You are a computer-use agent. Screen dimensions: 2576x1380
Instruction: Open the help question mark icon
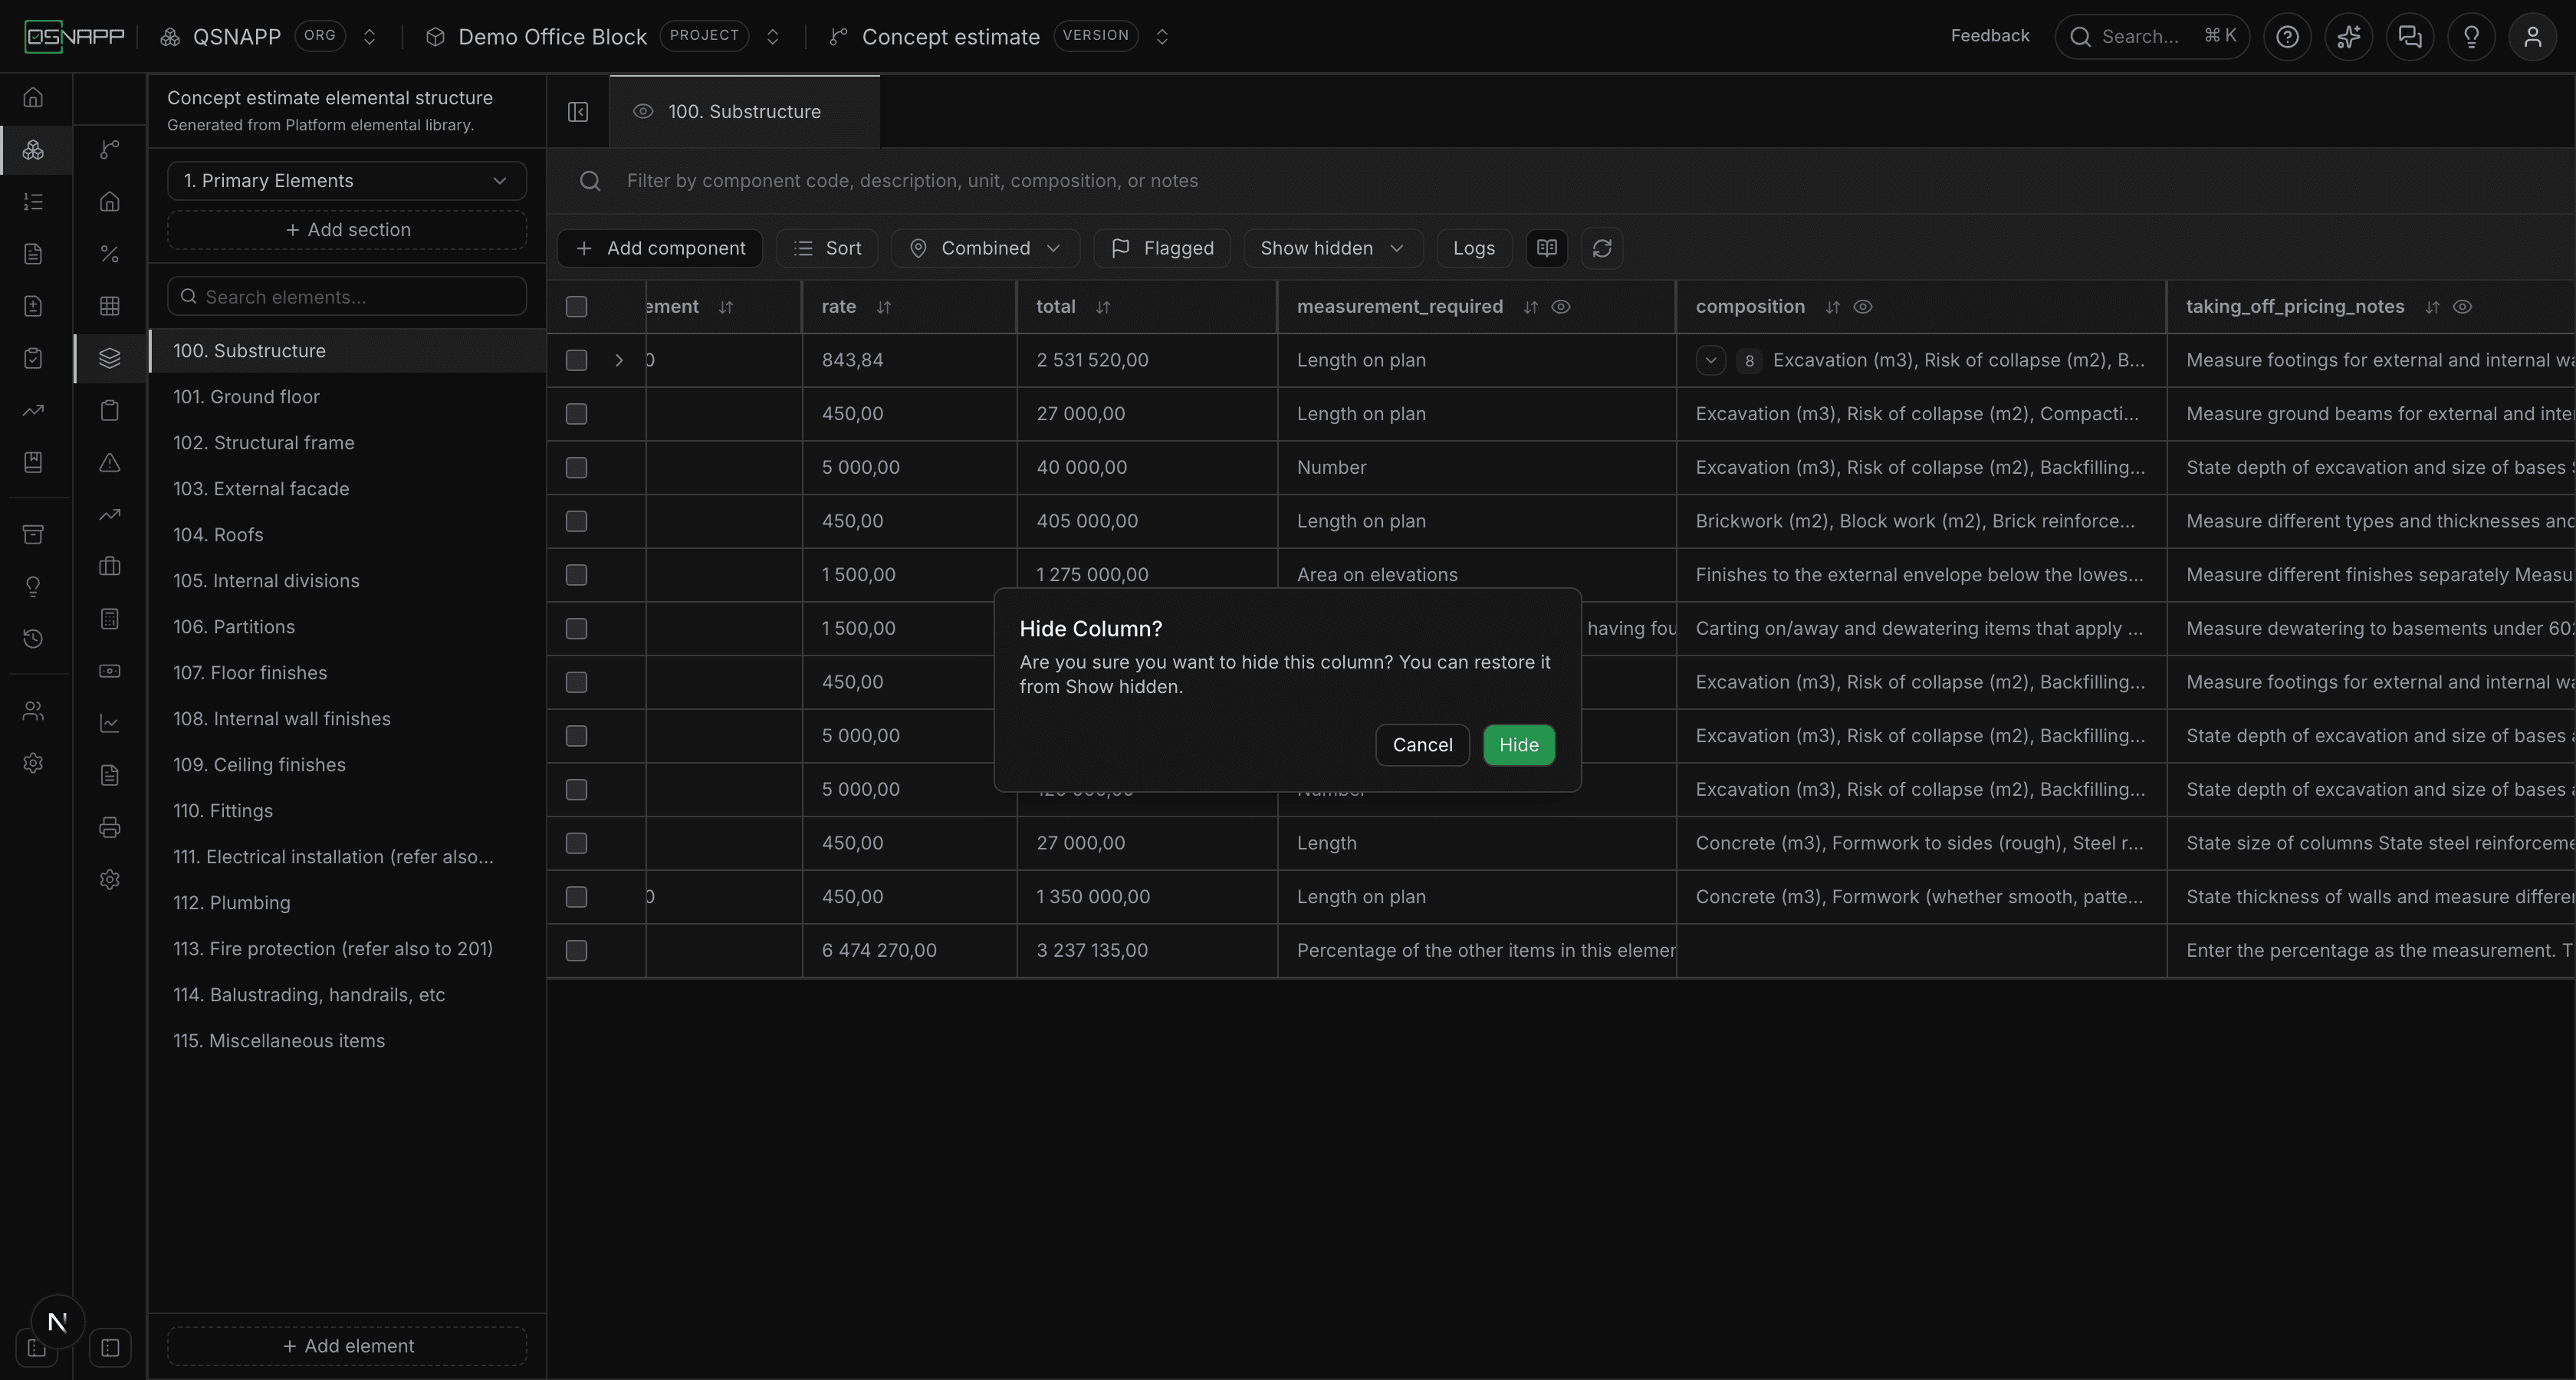click(x=2287, y=37)
